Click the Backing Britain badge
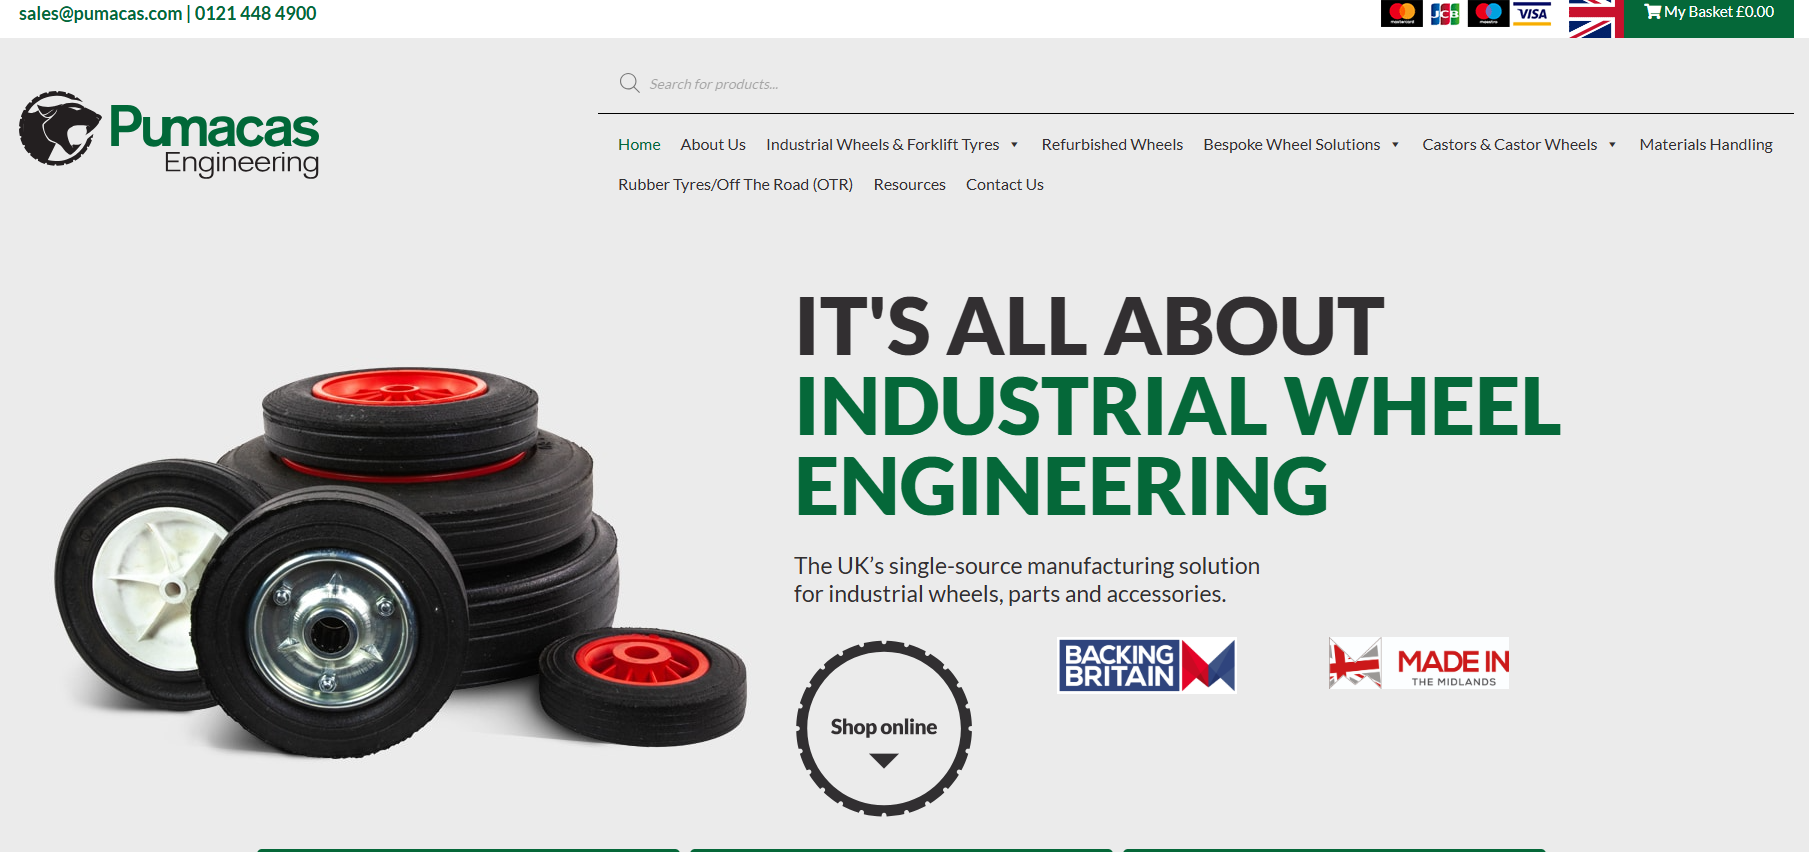The image size is (1809, 852). pyautogui.click(x=1147, y=665)
